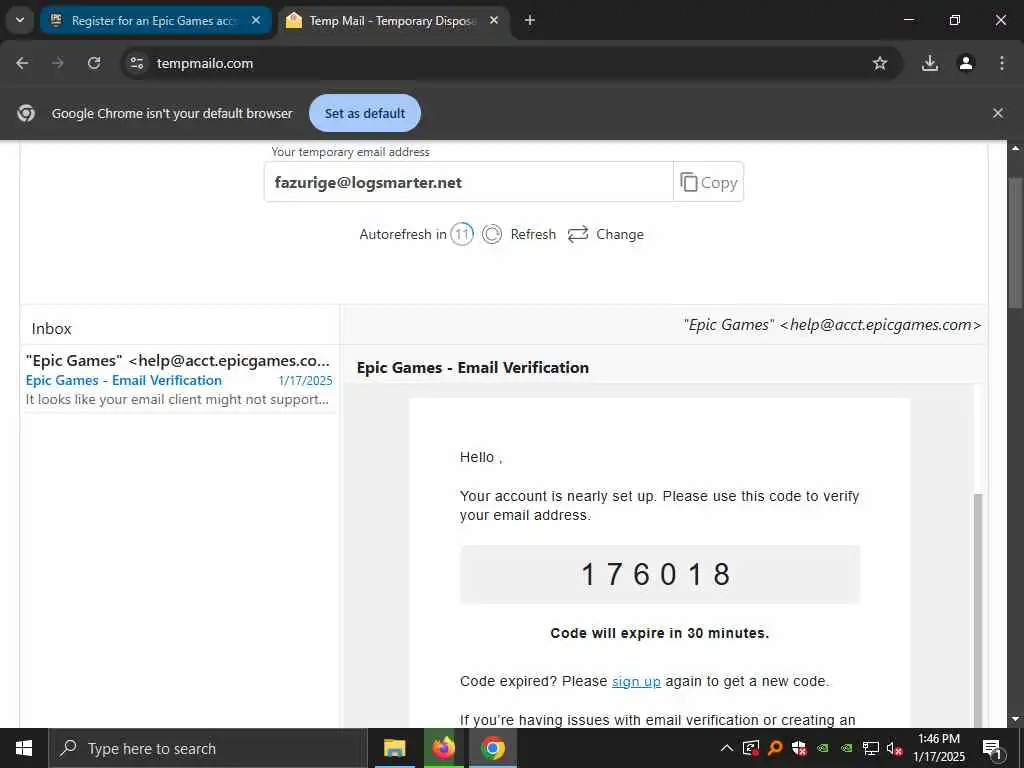Bookmark this page with the star icon
1024x768 pixels.
[x=880, y=63]
